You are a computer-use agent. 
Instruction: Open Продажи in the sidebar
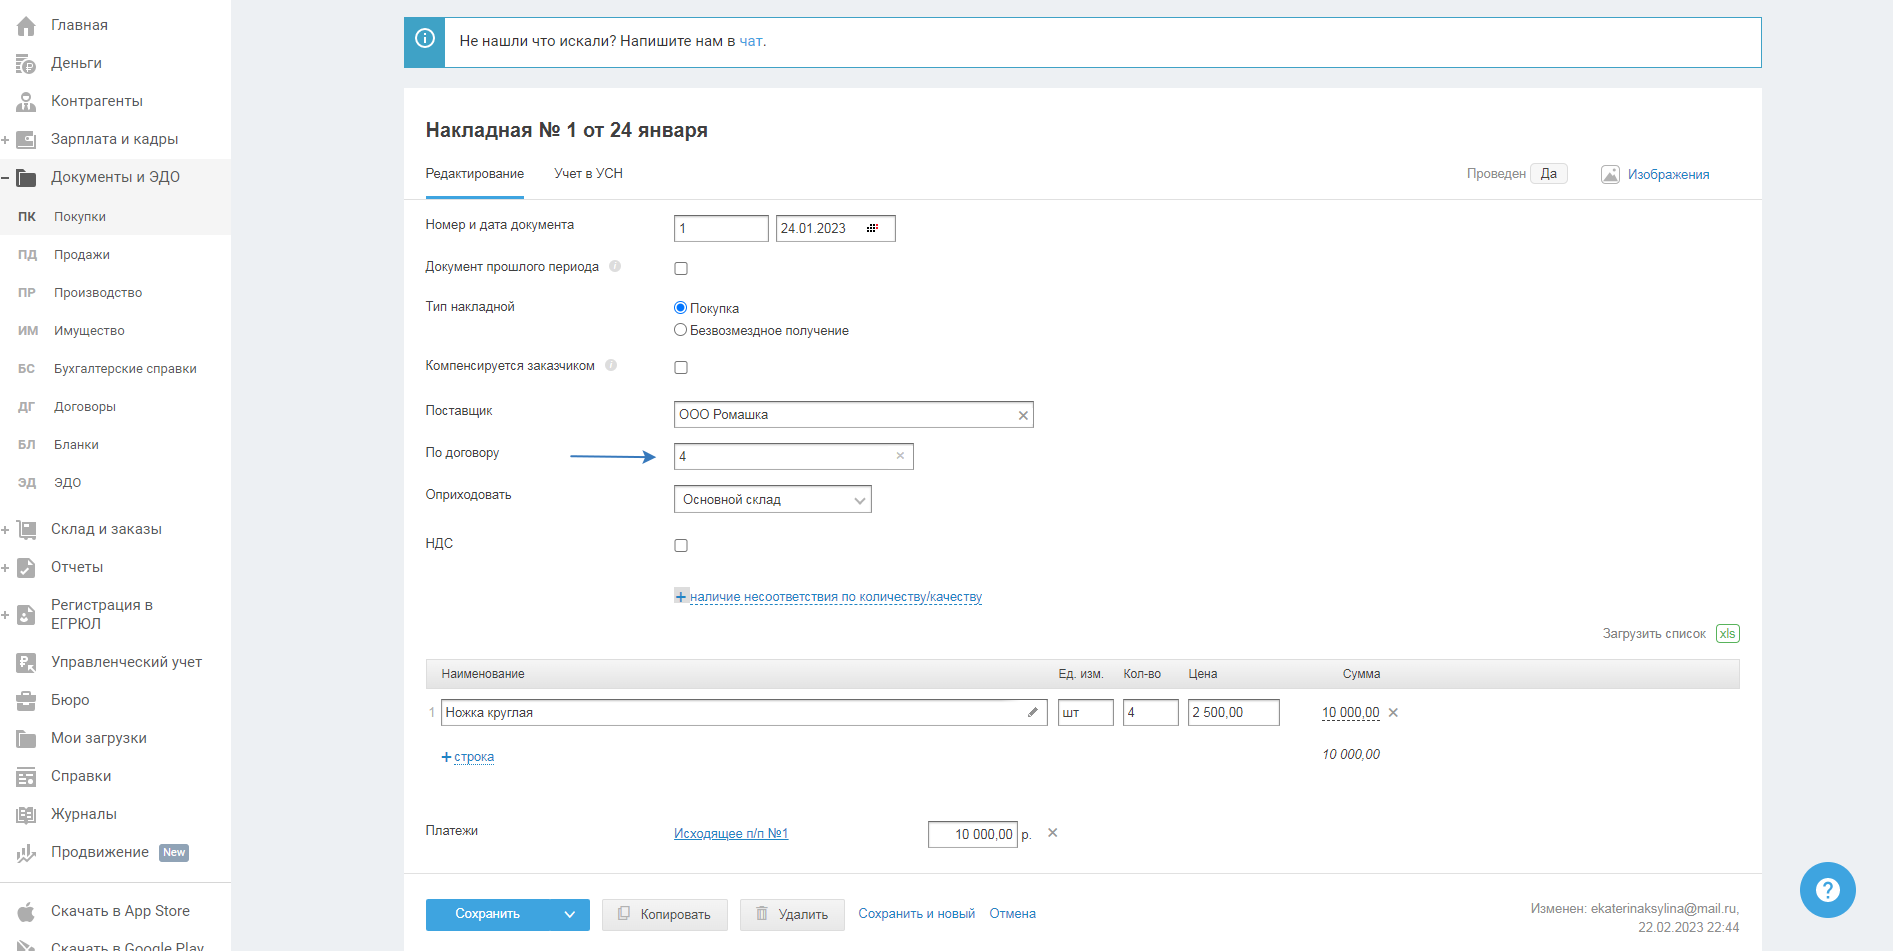coord(82,255)
